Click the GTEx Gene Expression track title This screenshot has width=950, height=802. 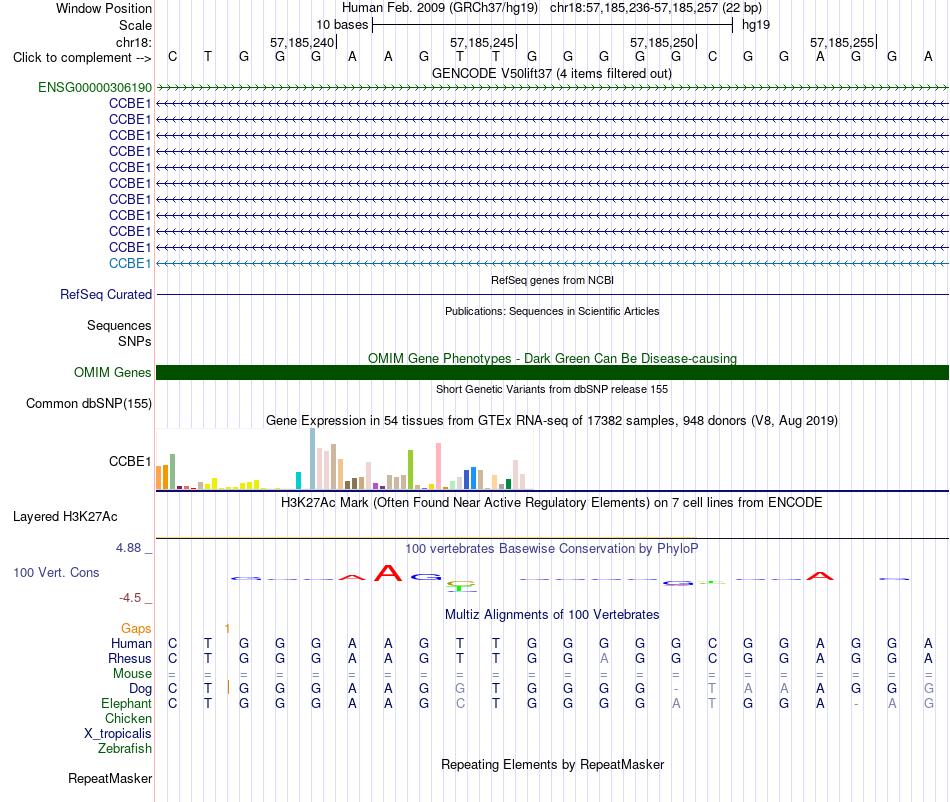(552, 420)
